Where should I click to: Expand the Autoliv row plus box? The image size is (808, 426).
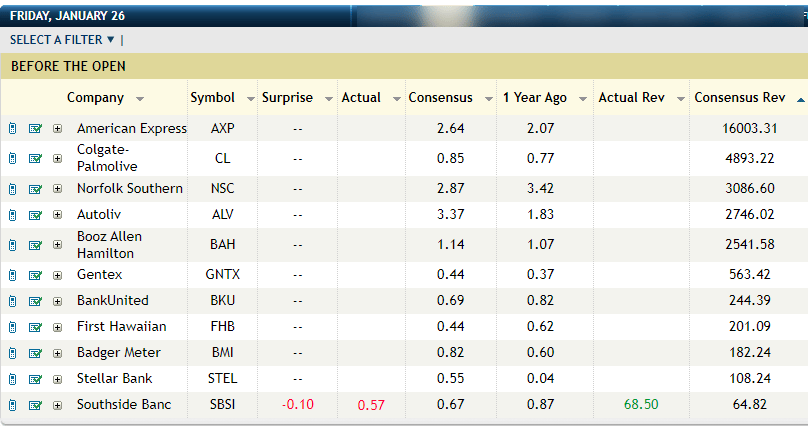click(x=57, y=215)
